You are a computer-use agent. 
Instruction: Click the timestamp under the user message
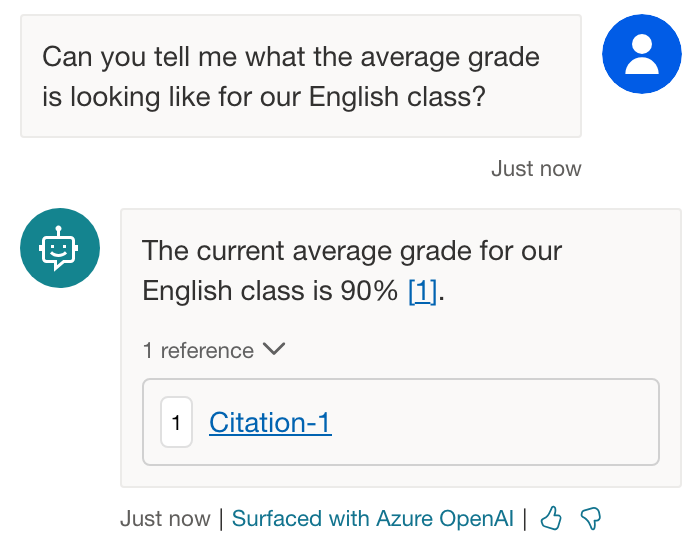pos(536,168)
